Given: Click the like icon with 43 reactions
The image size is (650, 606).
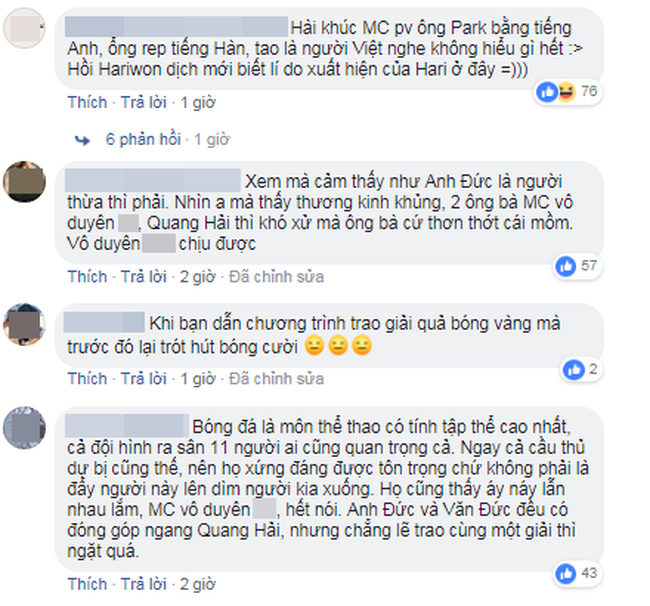Looking at the screenshot, I should (x=566, y=574).
